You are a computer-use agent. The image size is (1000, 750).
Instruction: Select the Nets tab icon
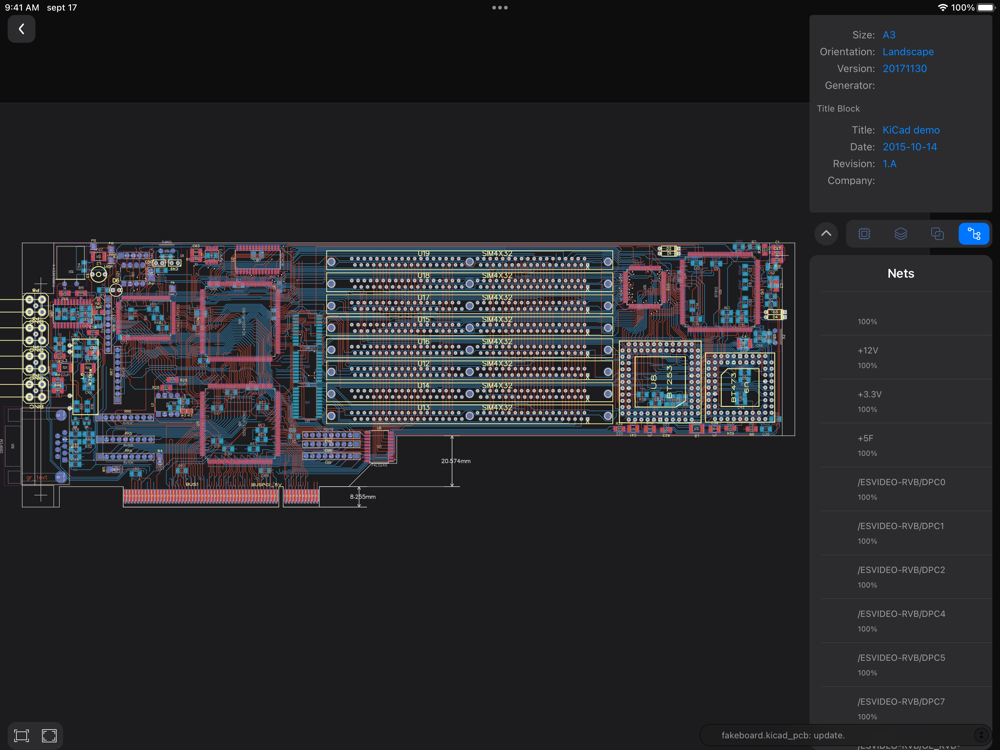pyautogui.click(x=974, y=234)
